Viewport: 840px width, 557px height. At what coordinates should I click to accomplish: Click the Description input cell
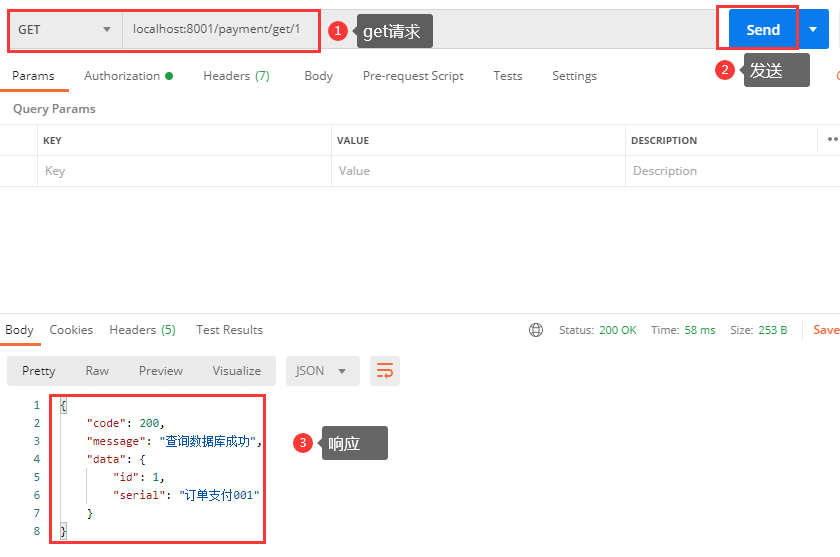pos(732,171)
